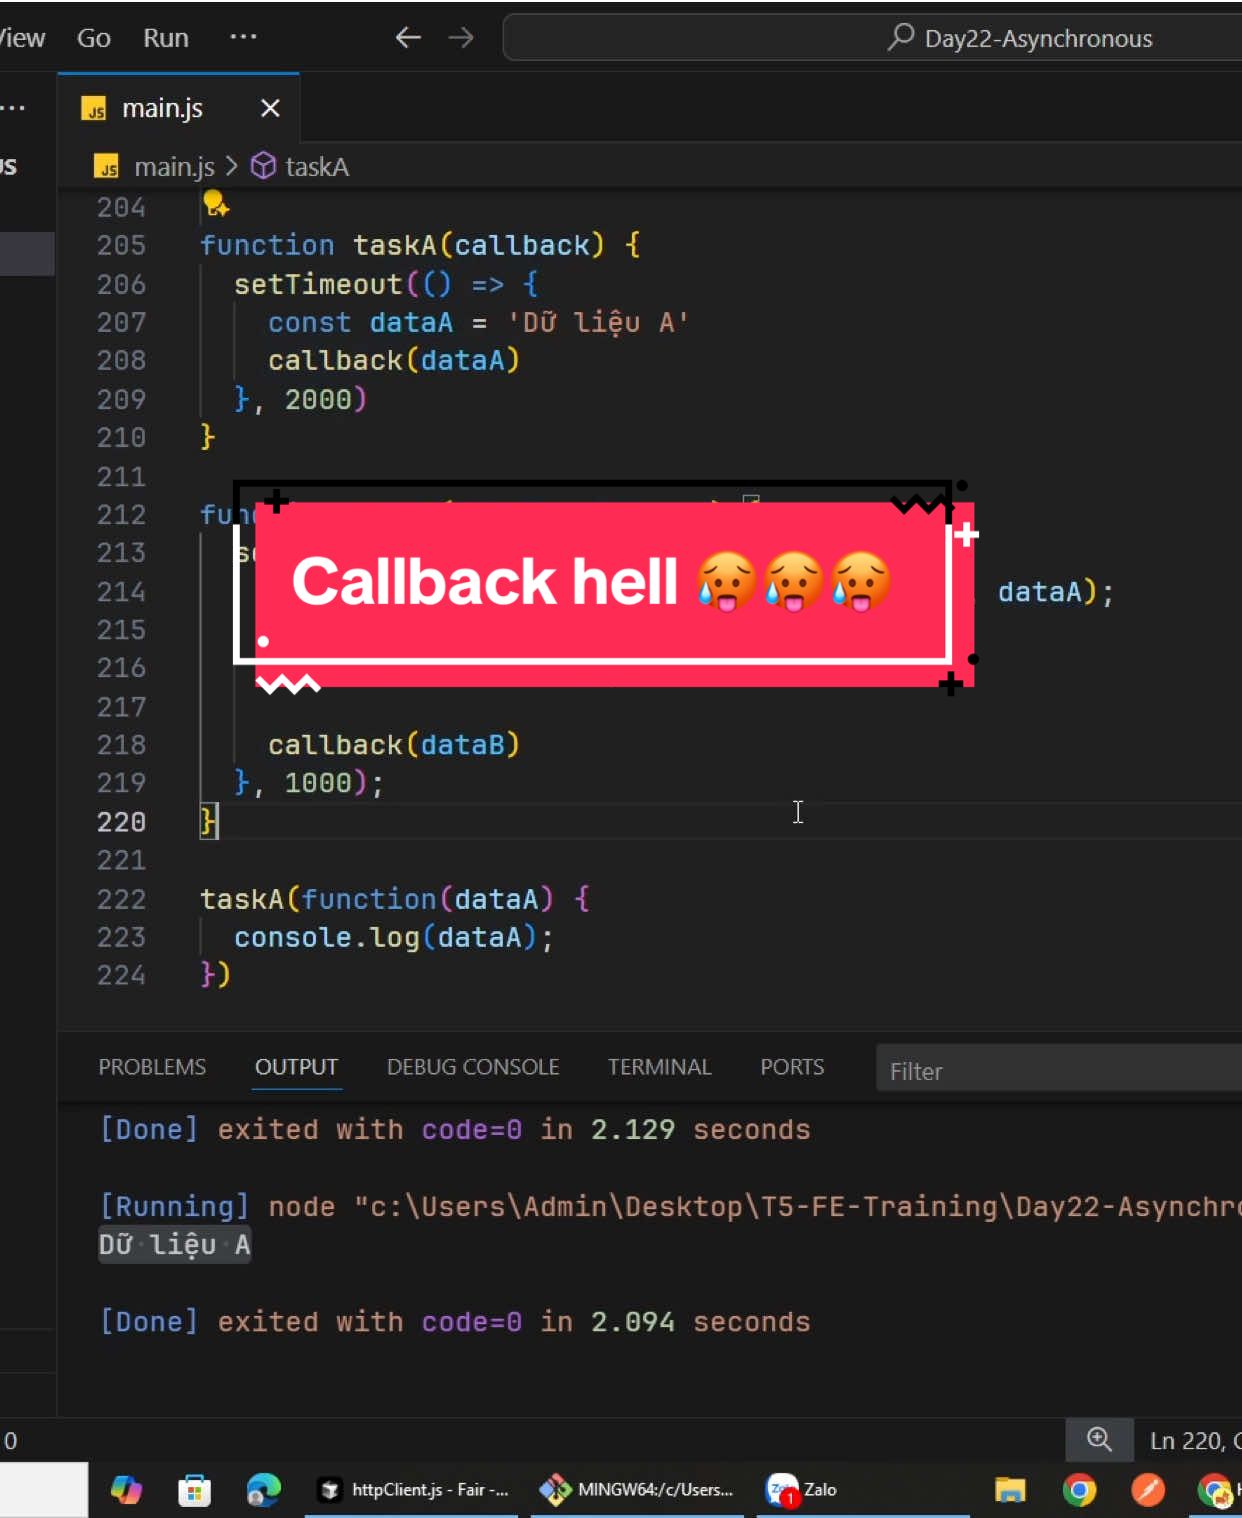The height and width of the screenshot is (1518, 1242).
Task: Switch to the httpClient.js taskbar window
Action: pyautogui.click(x=413, y=1490)
